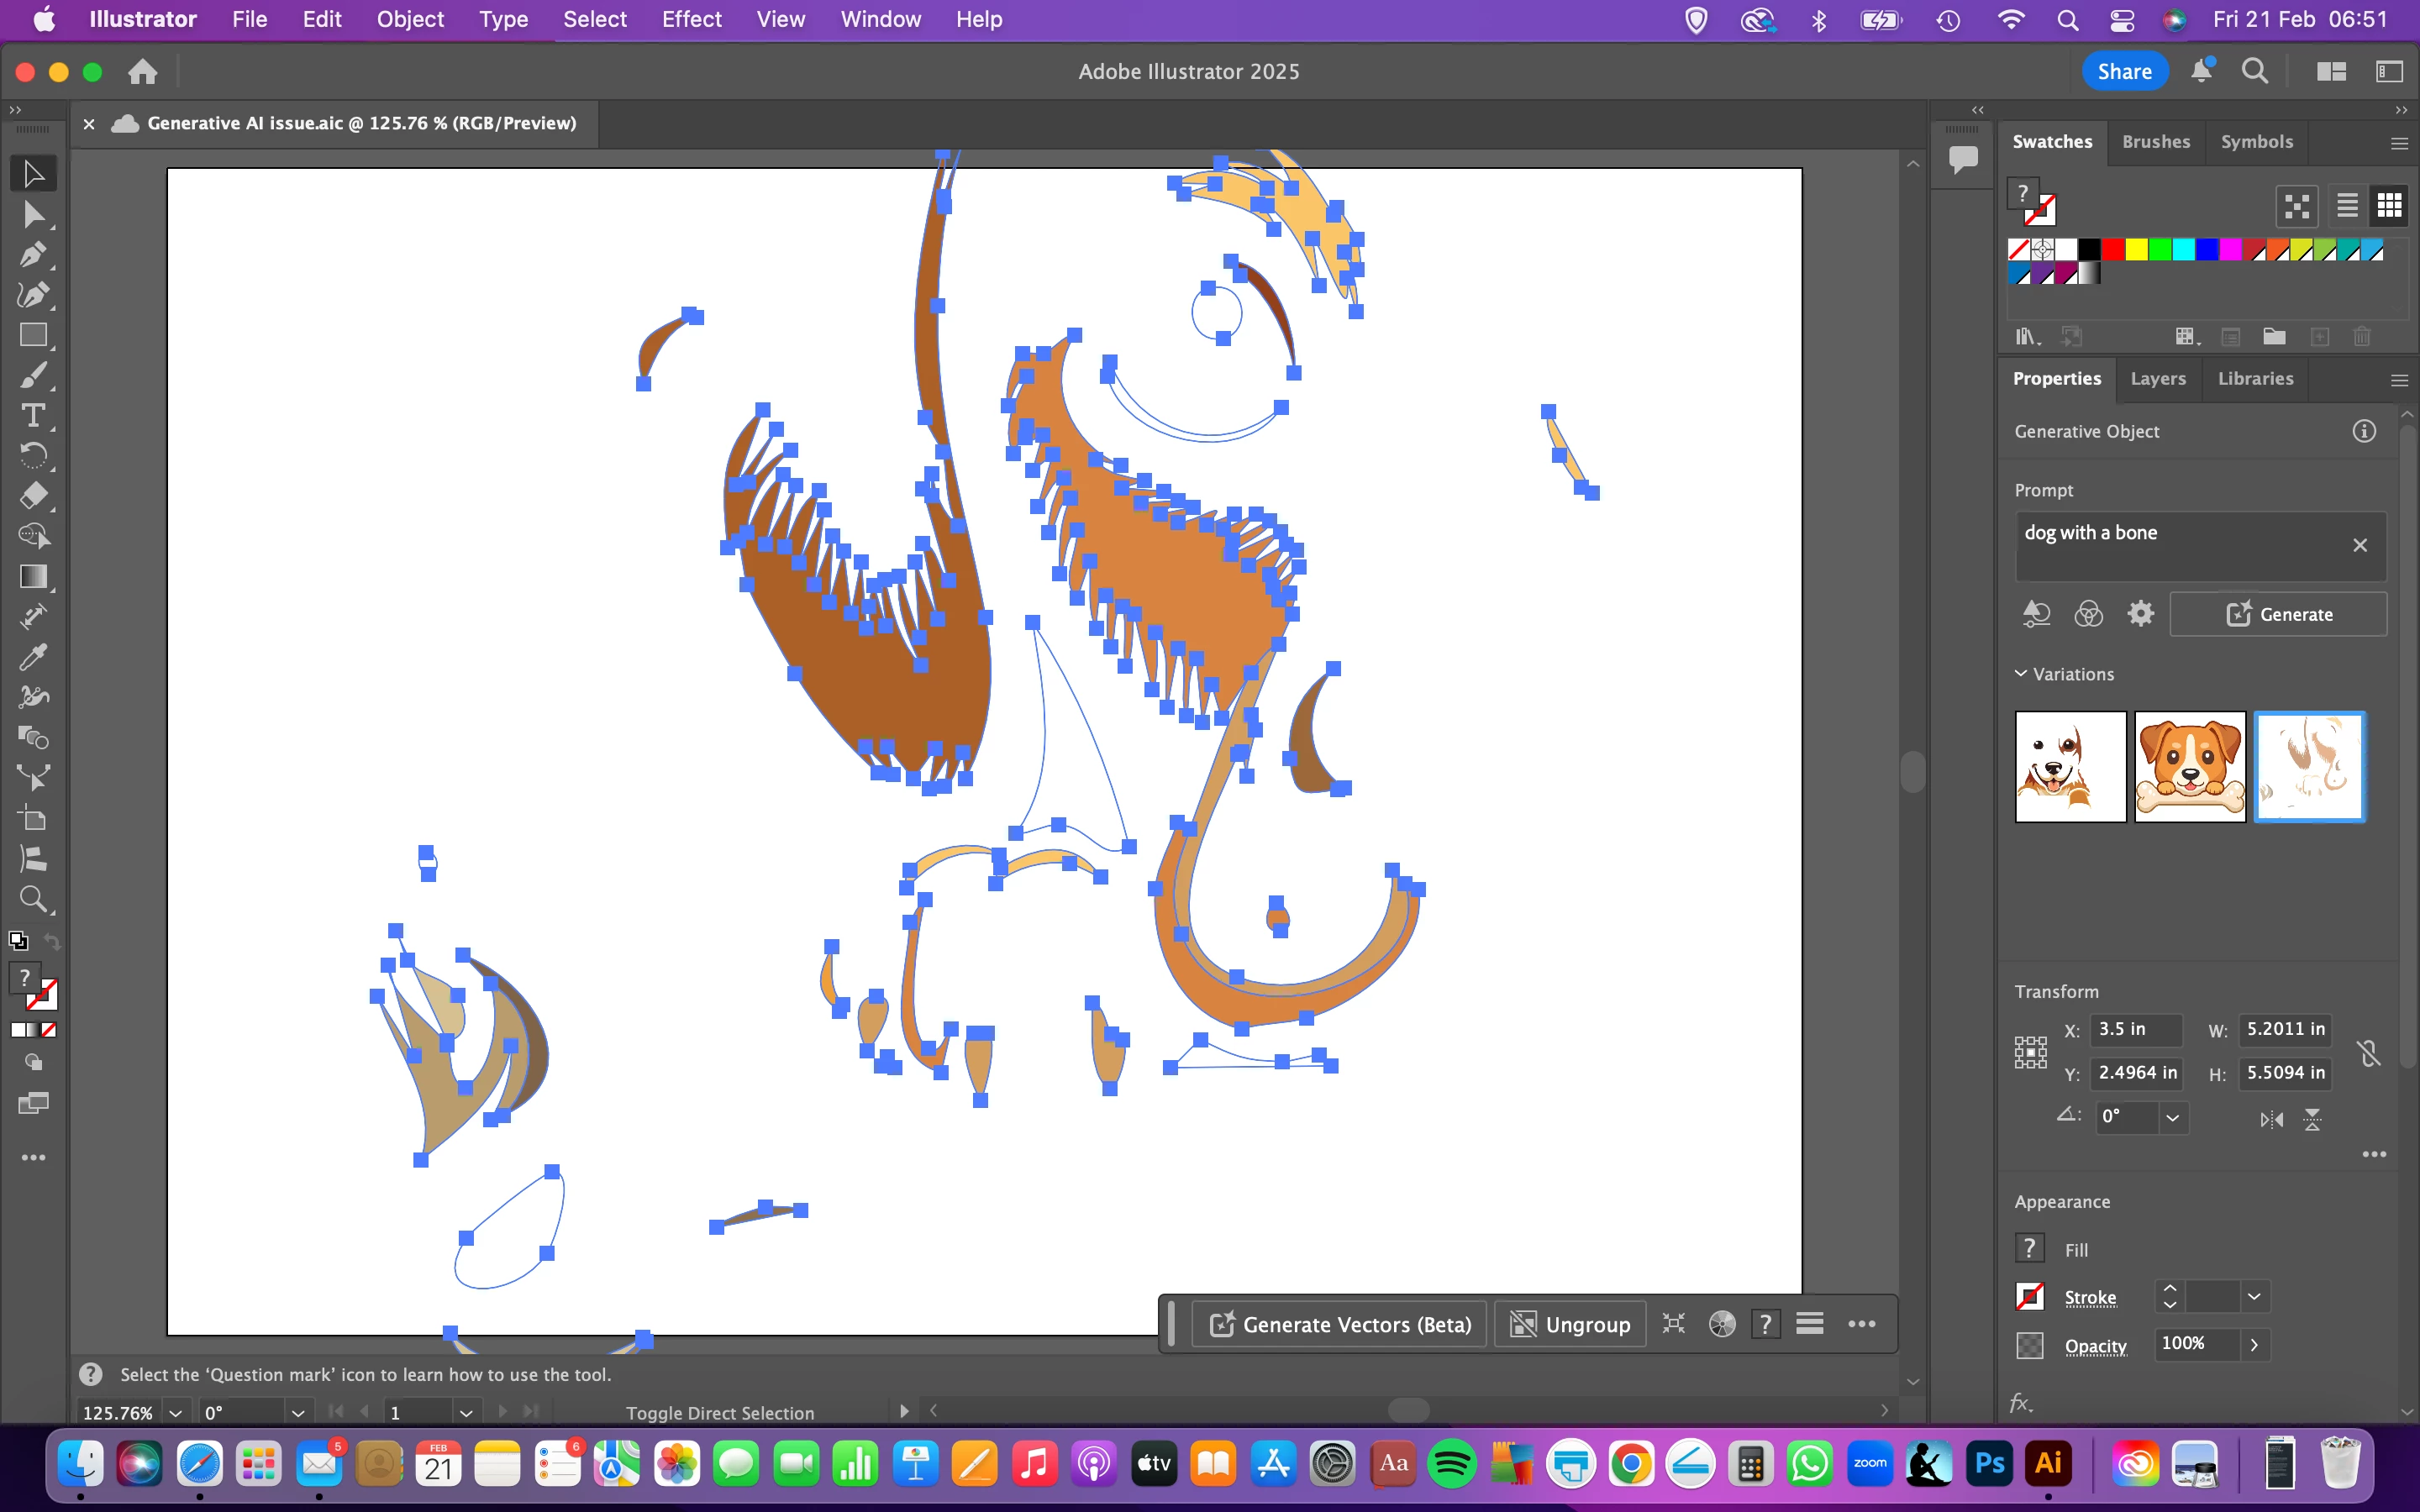Switch swatches to list view

tap(2347, 206)
